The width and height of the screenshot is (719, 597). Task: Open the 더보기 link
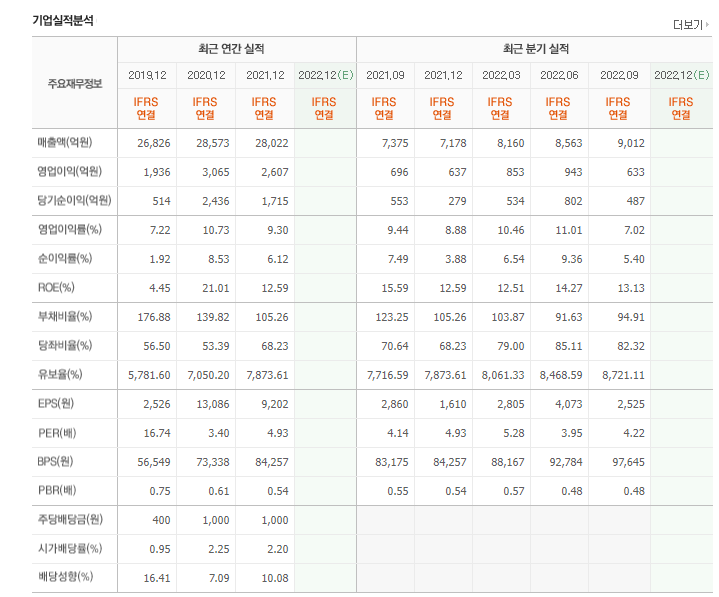(690, 25)
